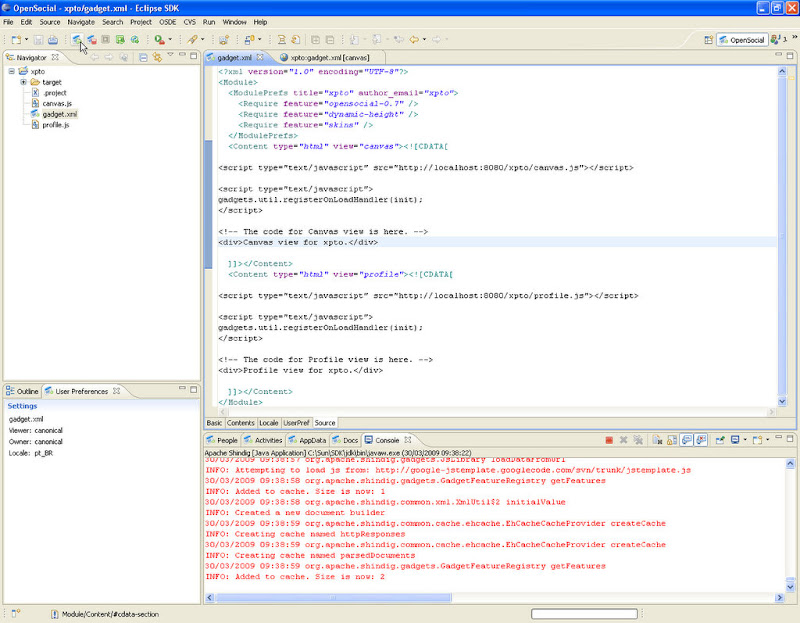This screenshot has height=623, width=800.
Task: Select the Contents editor page tab
Action: pyautogui.click(x=240, y=423)
